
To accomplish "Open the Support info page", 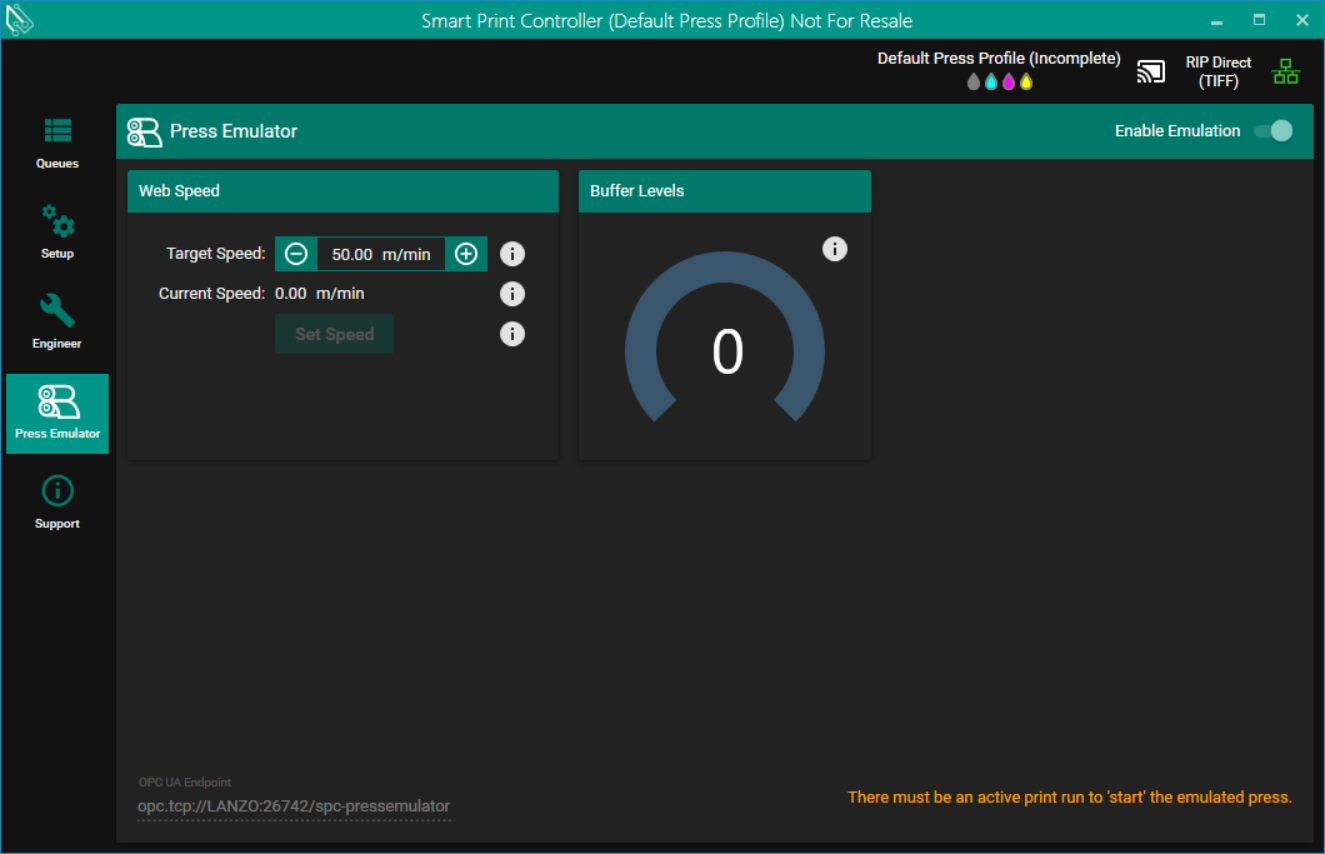I will [x=57, y=502].
